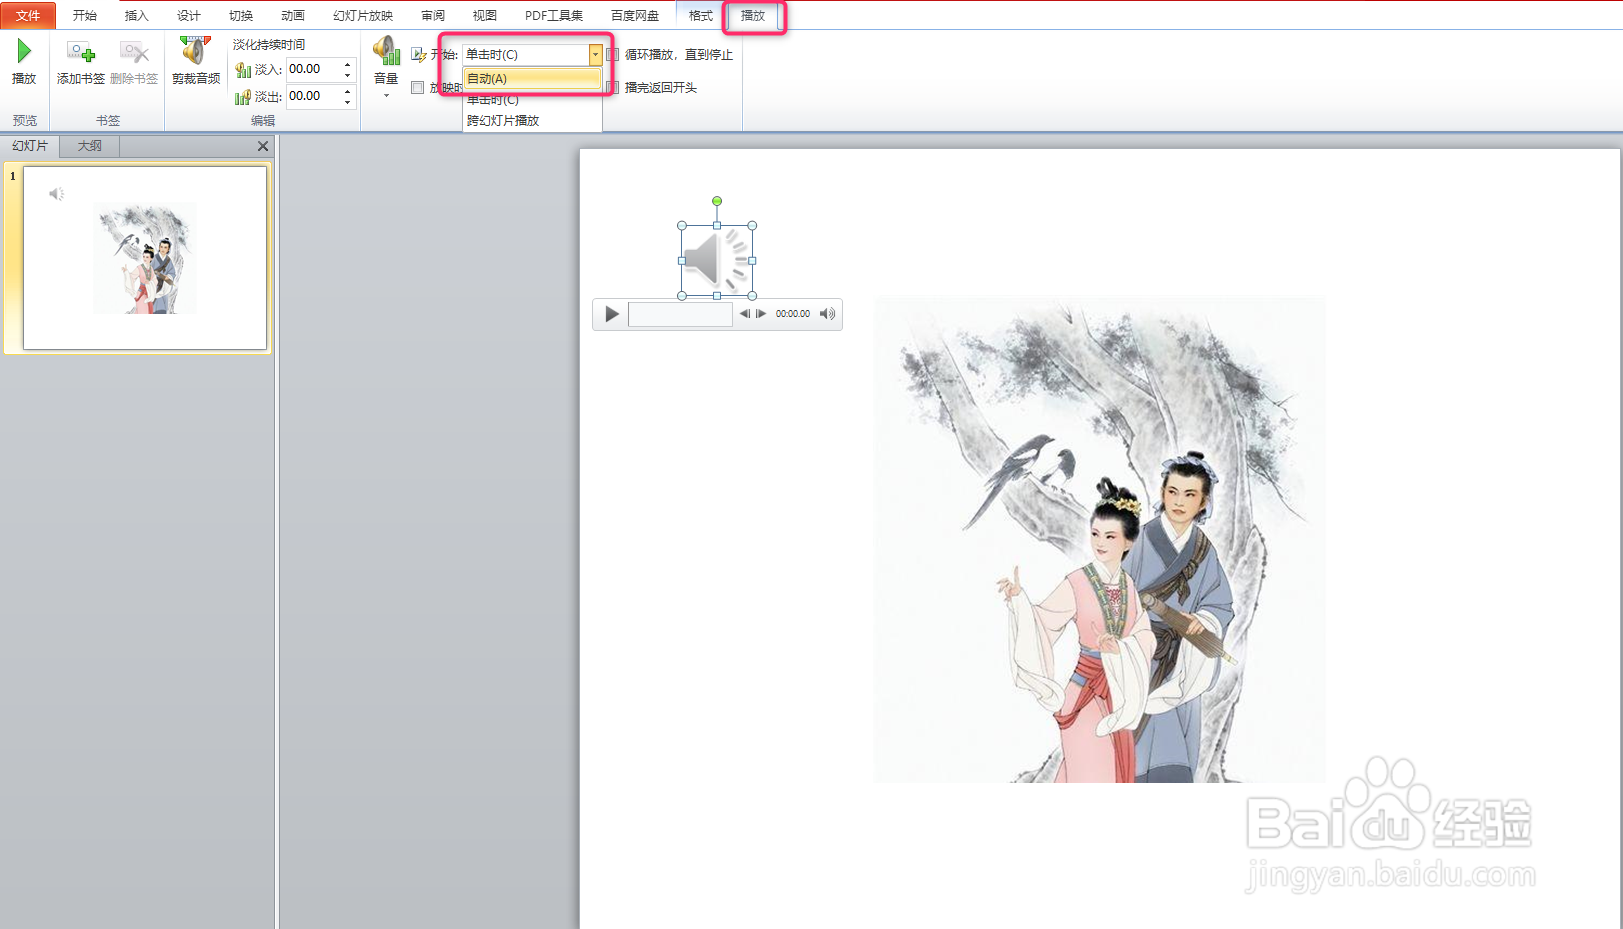Click the fade-in (淡入) icon
The width and height of the screenshot is (1623, 929).
243,69
